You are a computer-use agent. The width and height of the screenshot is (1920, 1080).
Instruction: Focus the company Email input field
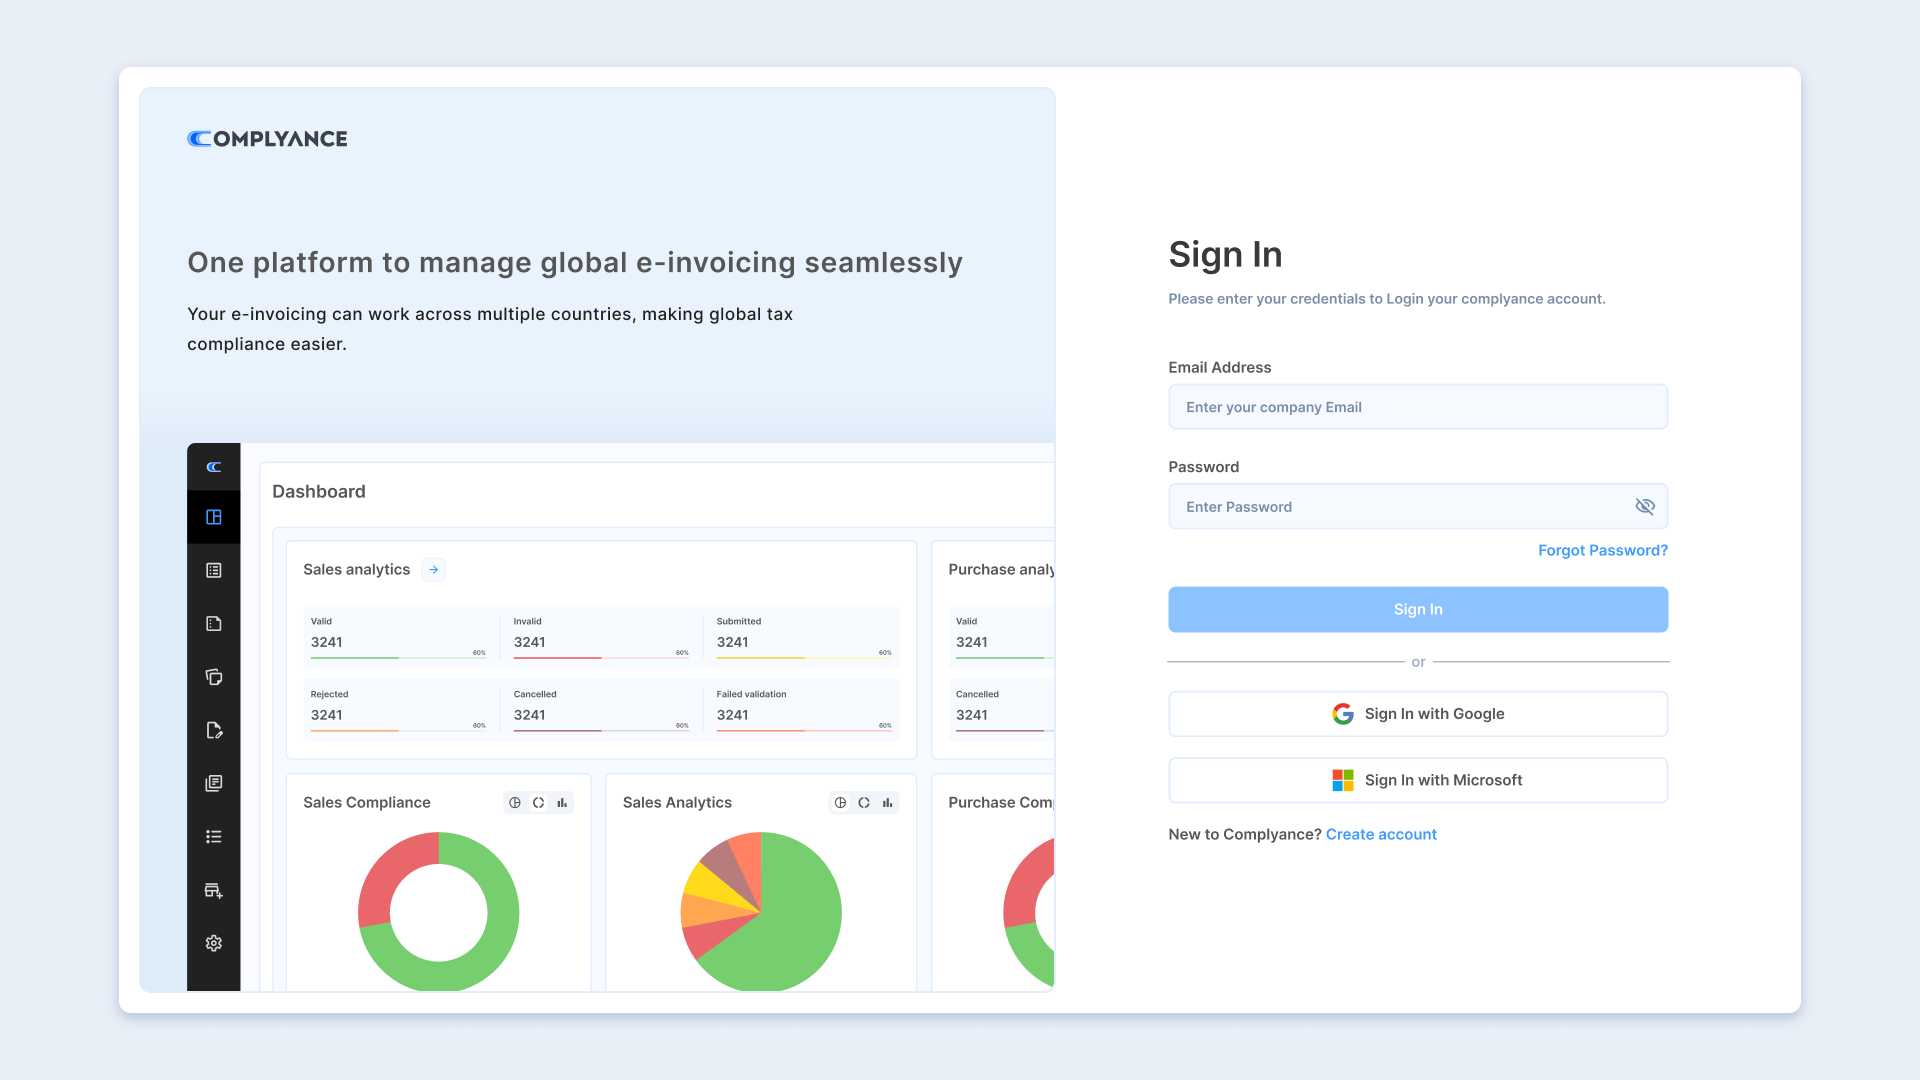coord(1417,407)
